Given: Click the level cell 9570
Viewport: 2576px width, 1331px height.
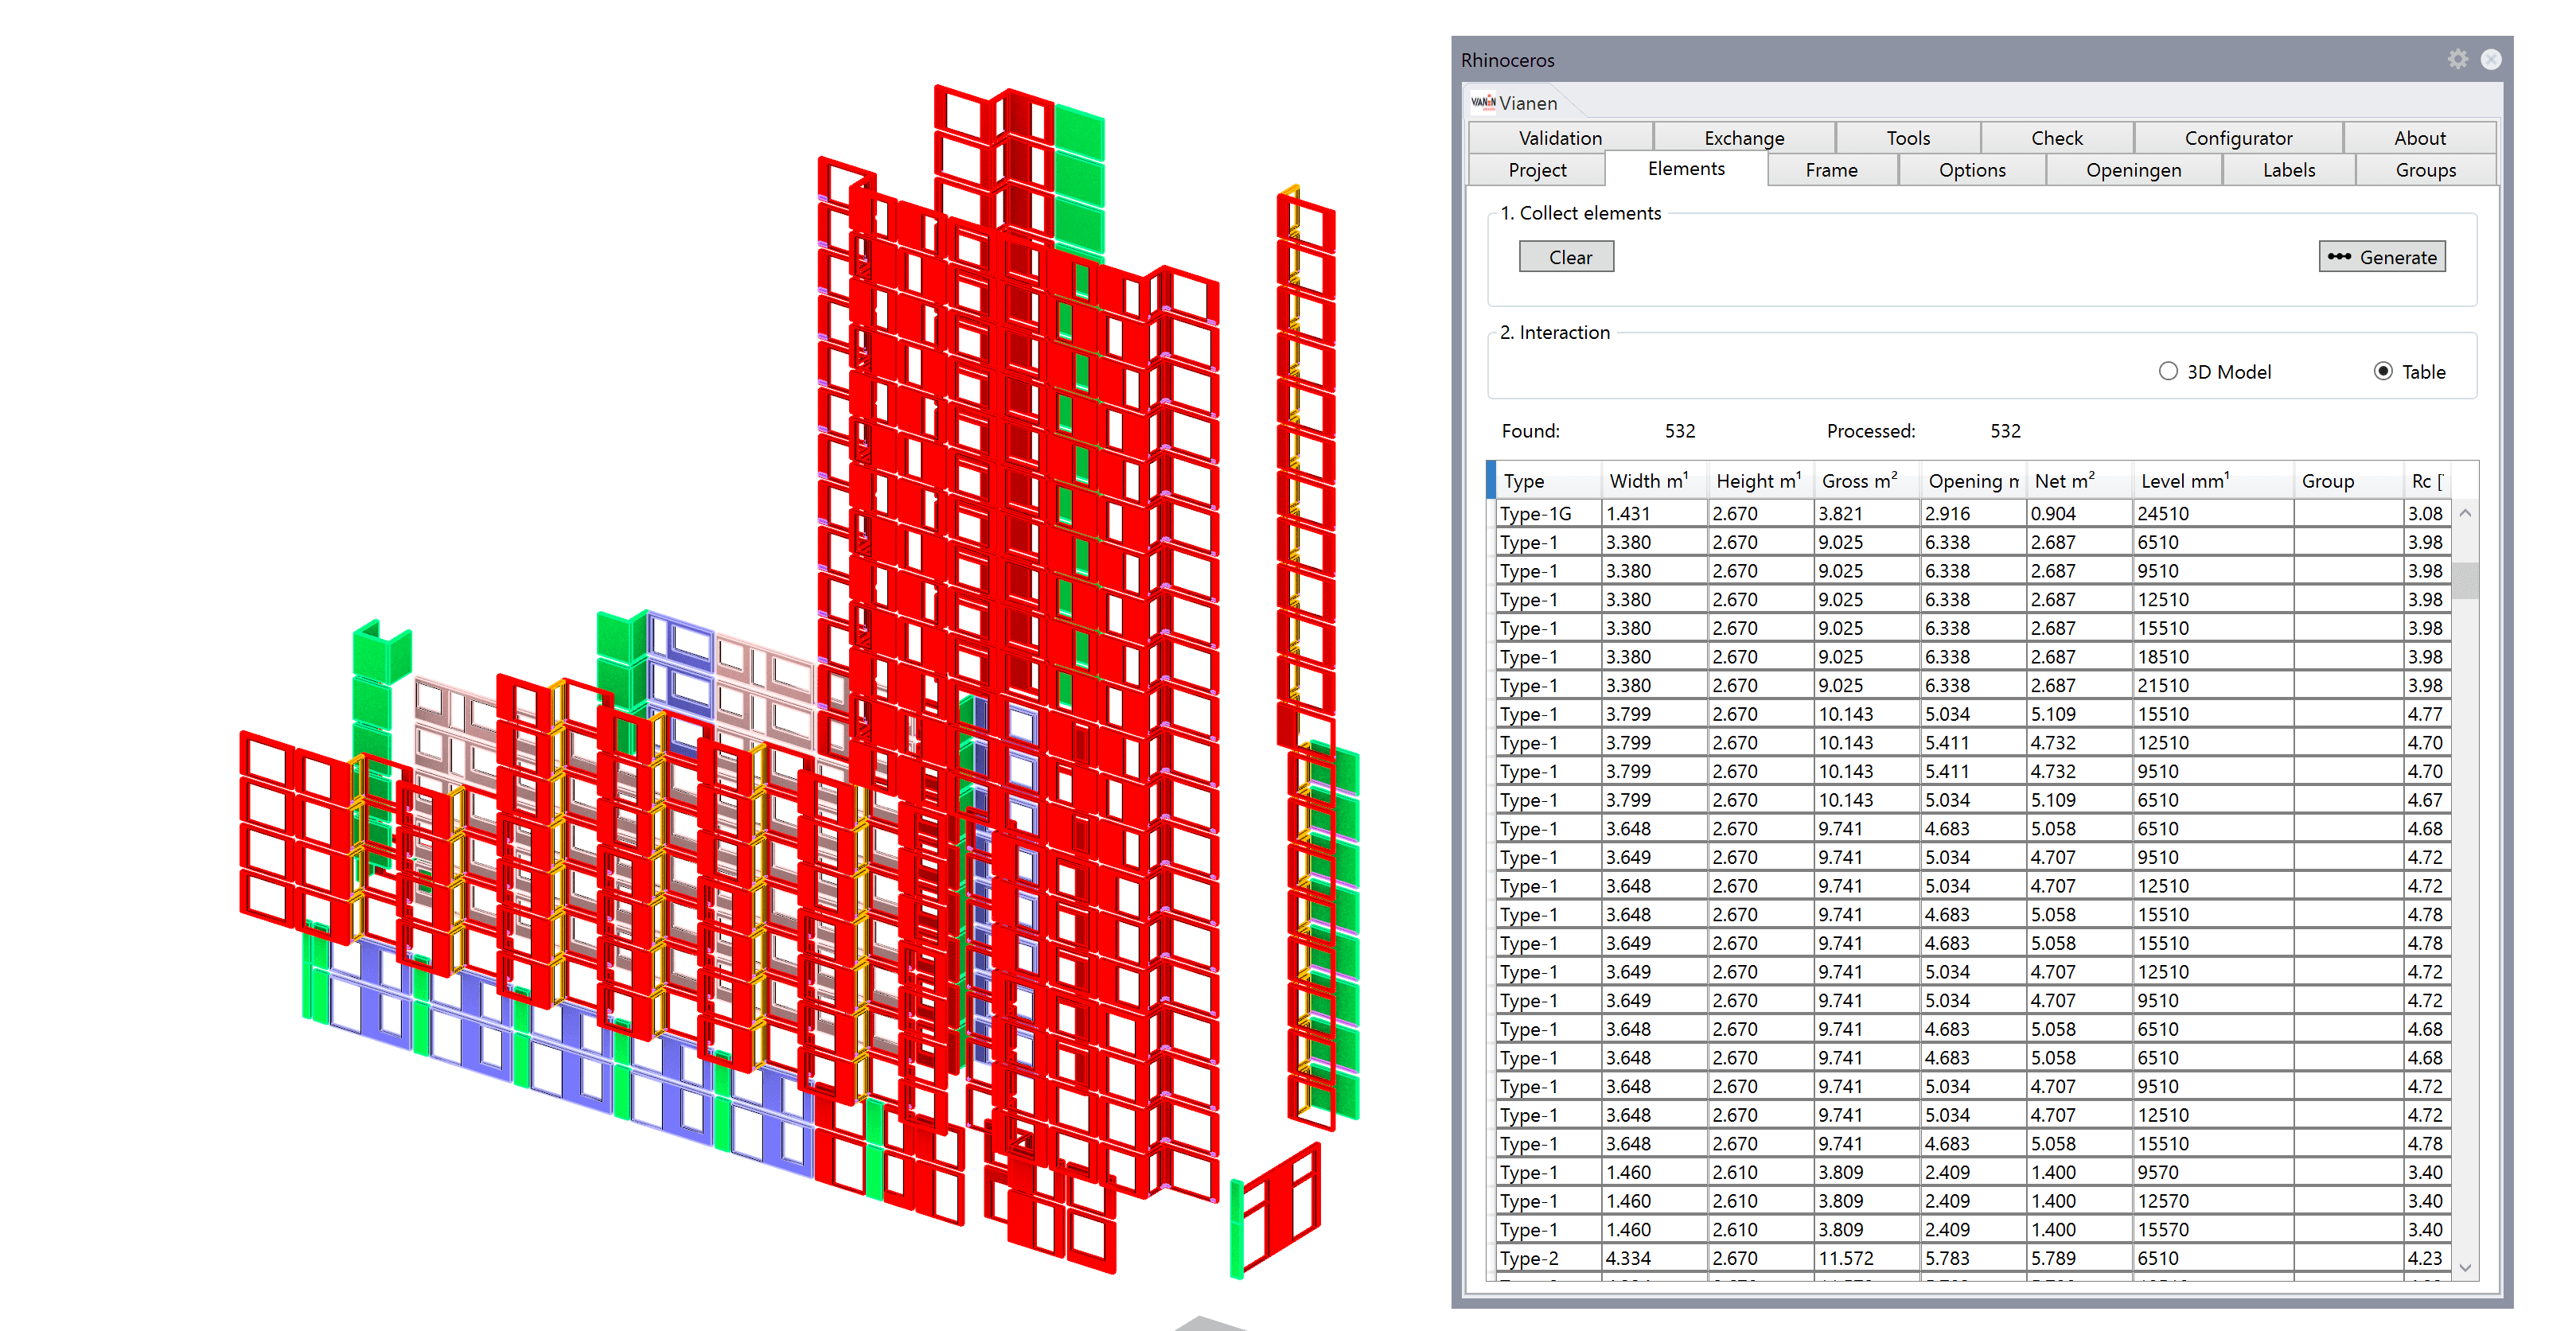Looking at the screenshot, I should tap(2213, 1172).
